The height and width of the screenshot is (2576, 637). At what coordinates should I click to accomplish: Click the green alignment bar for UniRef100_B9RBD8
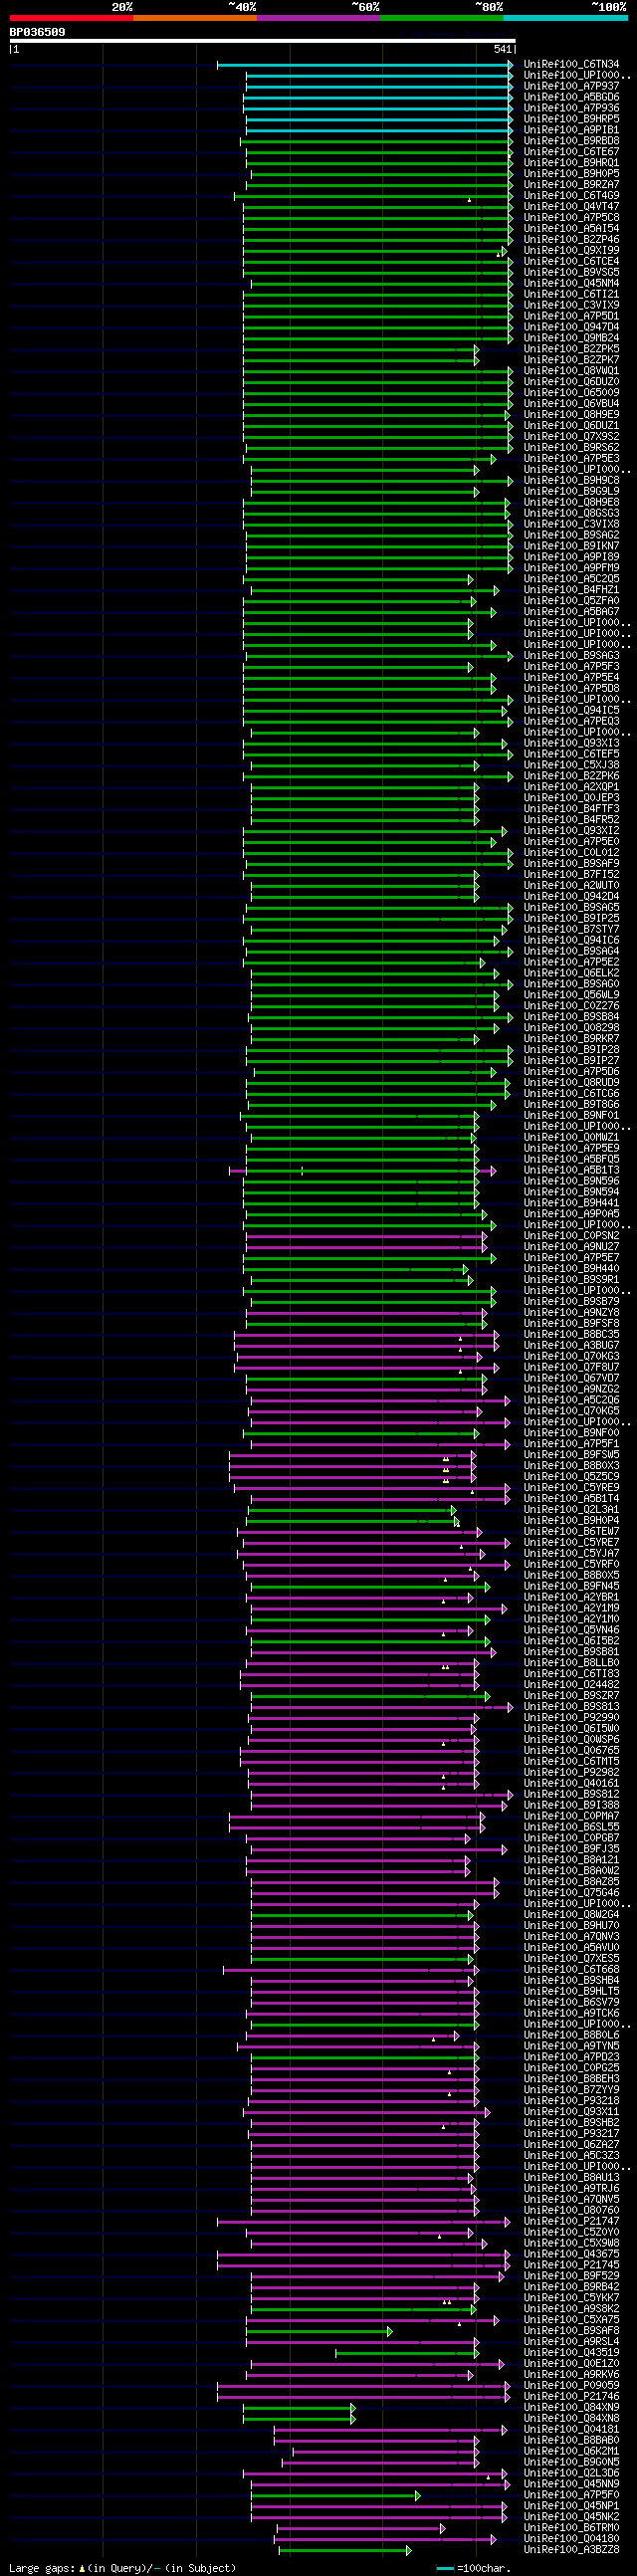(377, 142)
